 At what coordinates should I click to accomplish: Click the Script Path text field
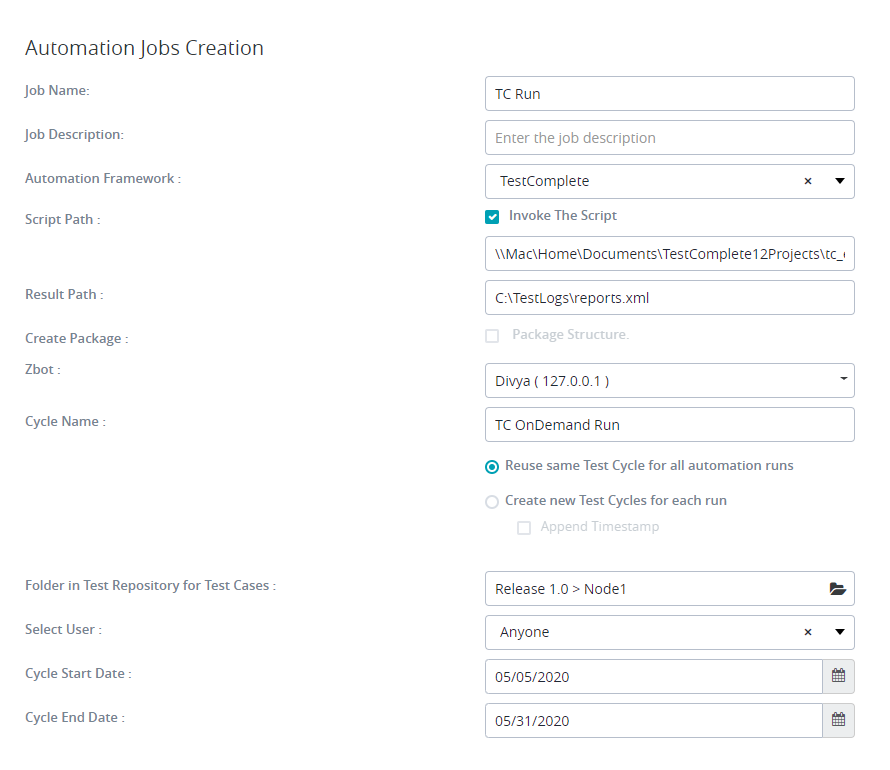pyautogui.click(x=669, y=254)
